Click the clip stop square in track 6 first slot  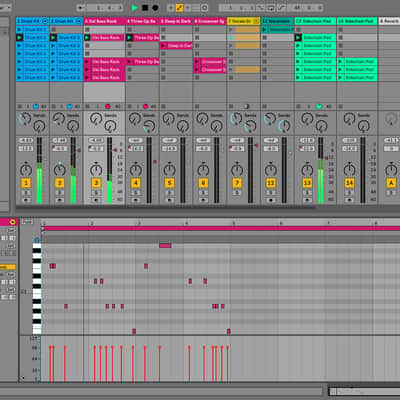(197, 30)
